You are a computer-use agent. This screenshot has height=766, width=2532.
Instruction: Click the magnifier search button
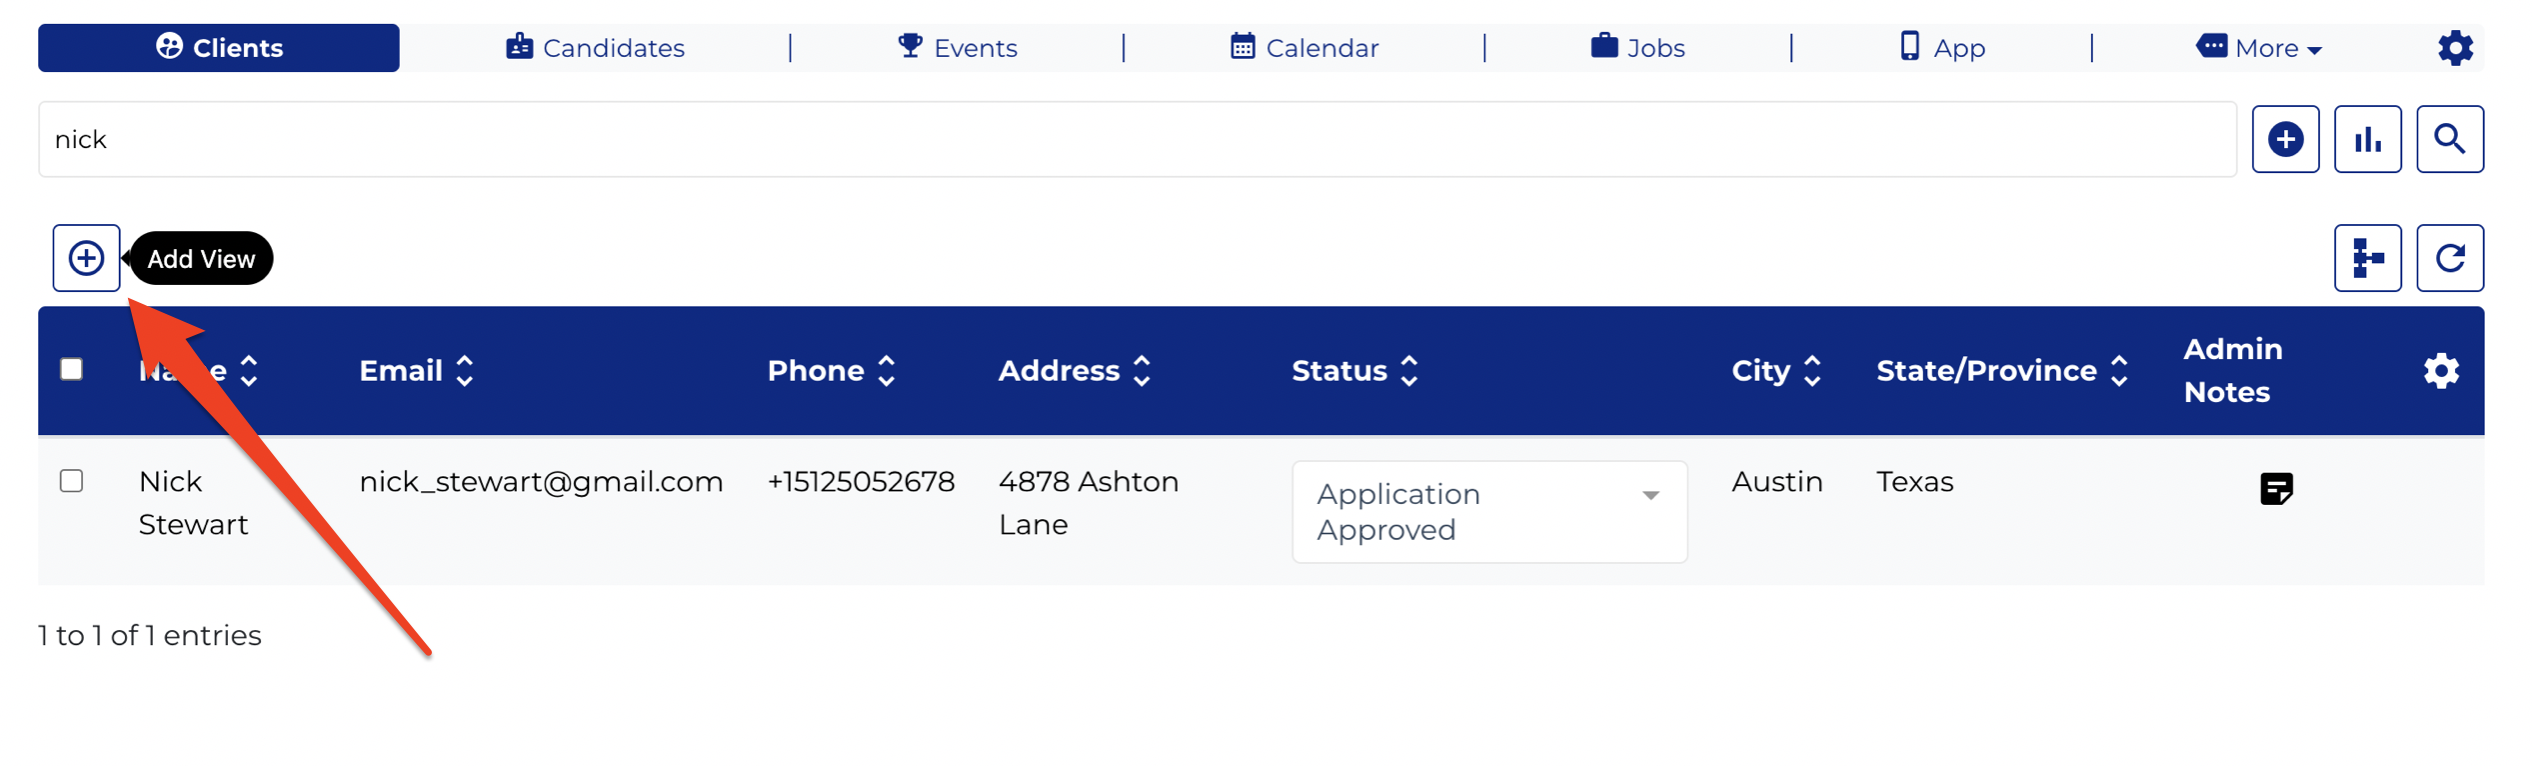pyautogui.click(x=2449, y=139)
